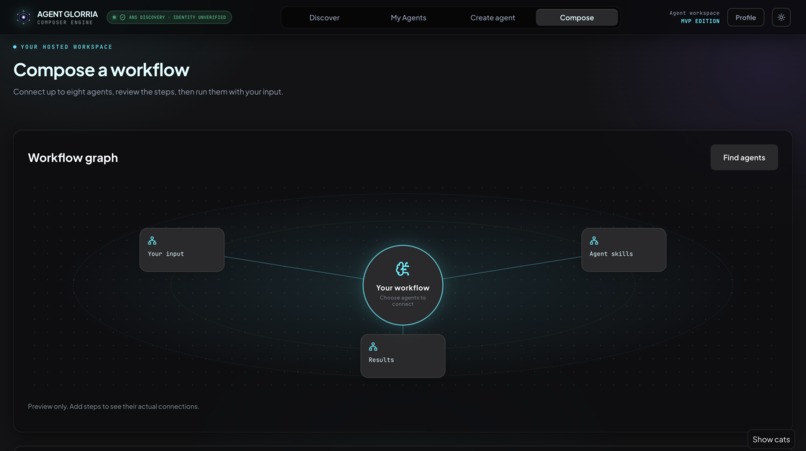Go to the Create agent tab
Screen dimensions: 806x451
tap(492, 17)
